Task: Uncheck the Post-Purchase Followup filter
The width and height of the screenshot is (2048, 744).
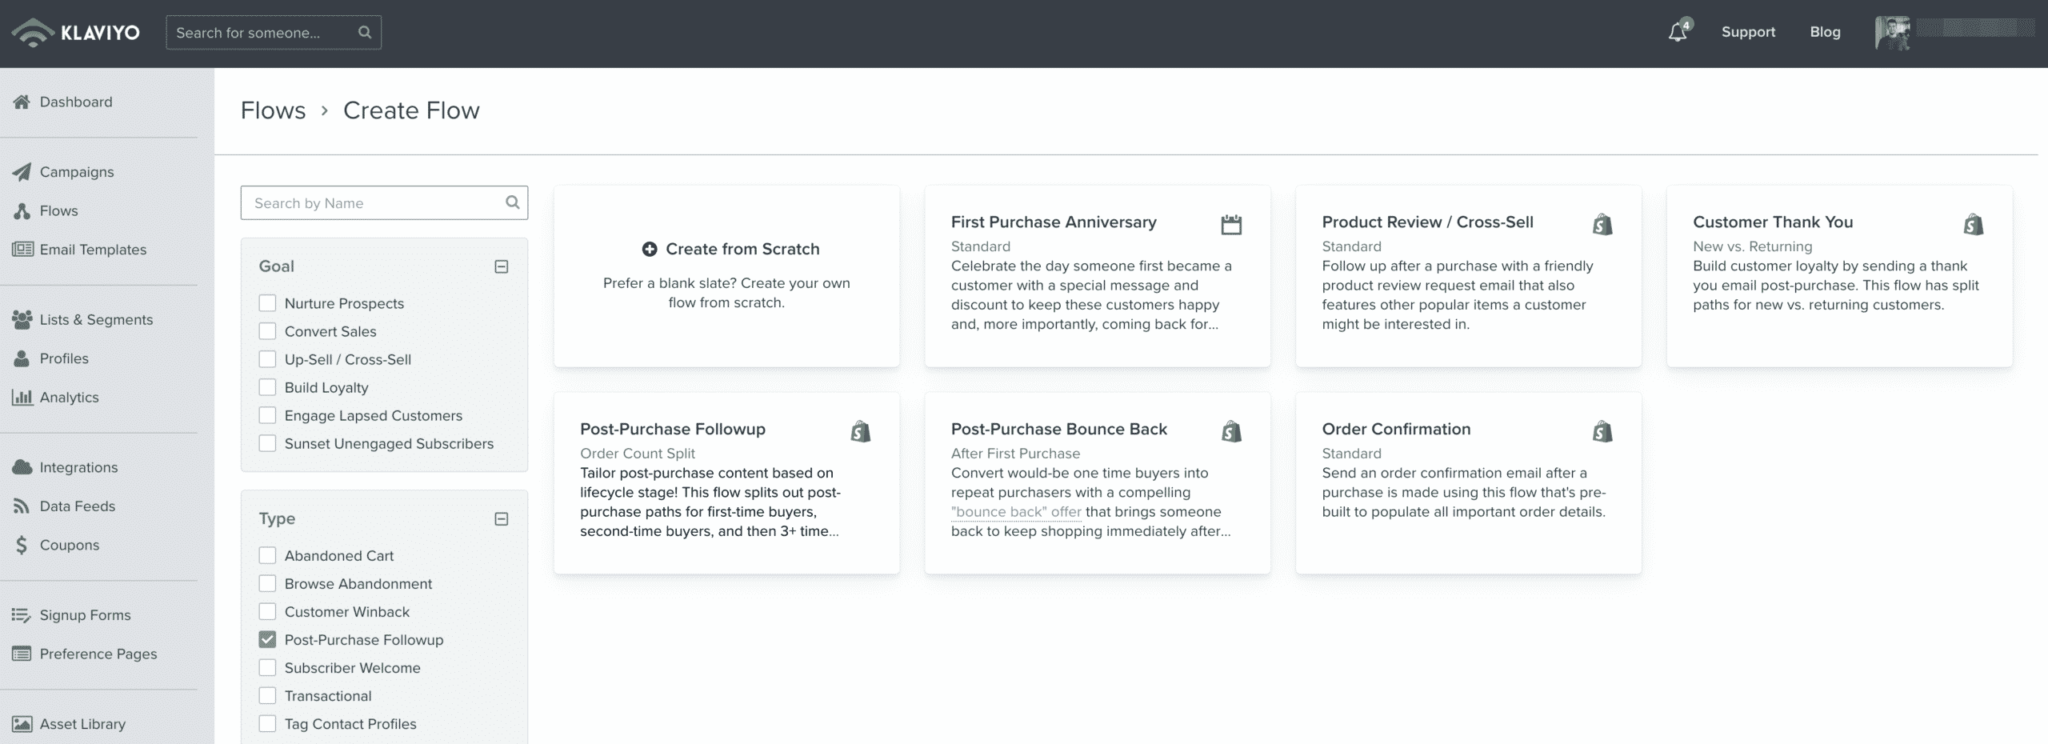Action: [x=267, y=640]
